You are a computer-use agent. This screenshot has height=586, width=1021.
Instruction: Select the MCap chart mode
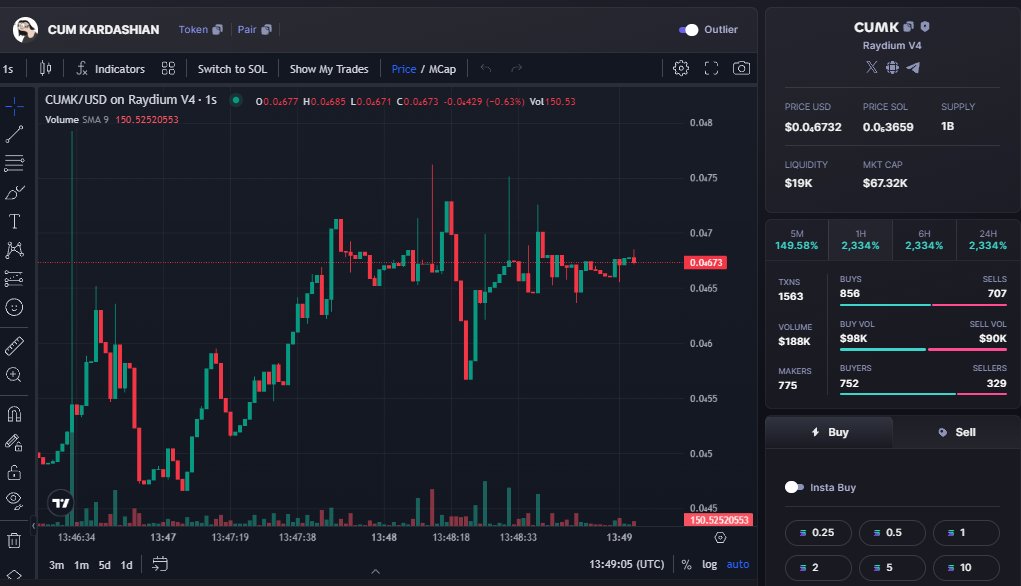tap(442, 69)
